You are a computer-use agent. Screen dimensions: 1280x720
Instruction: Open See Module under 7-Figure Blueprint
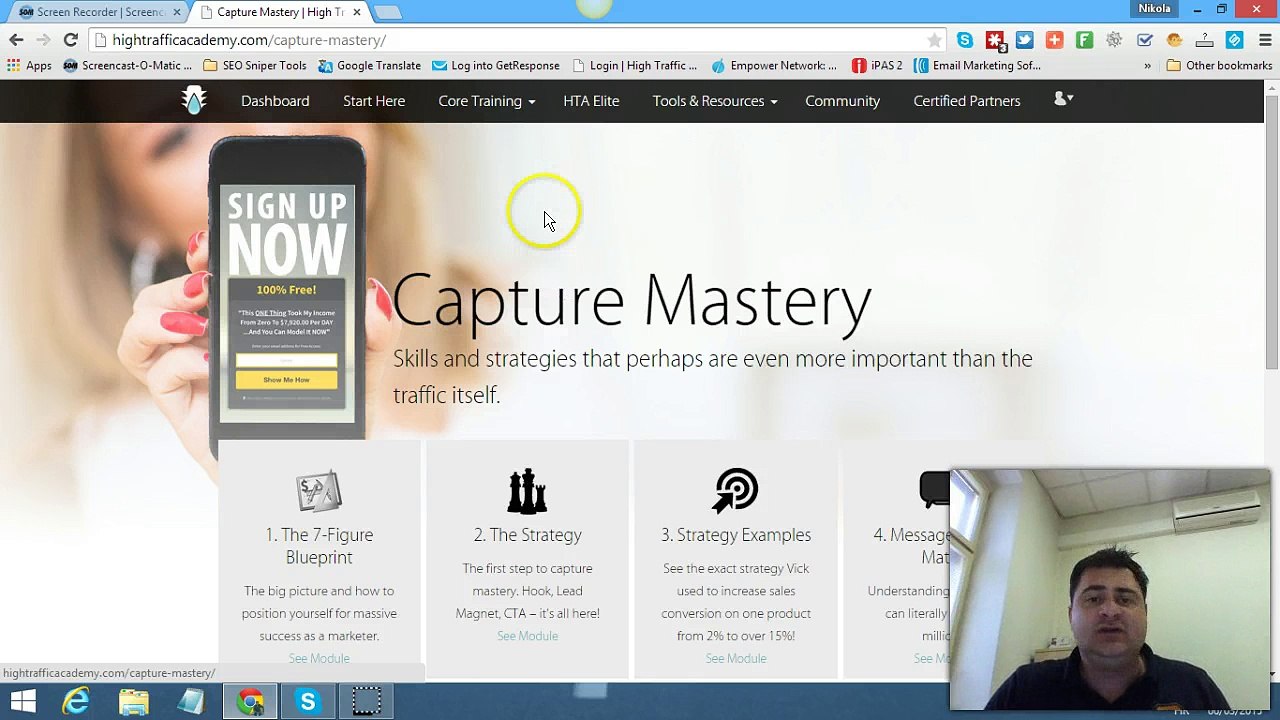tap(319, 658)
